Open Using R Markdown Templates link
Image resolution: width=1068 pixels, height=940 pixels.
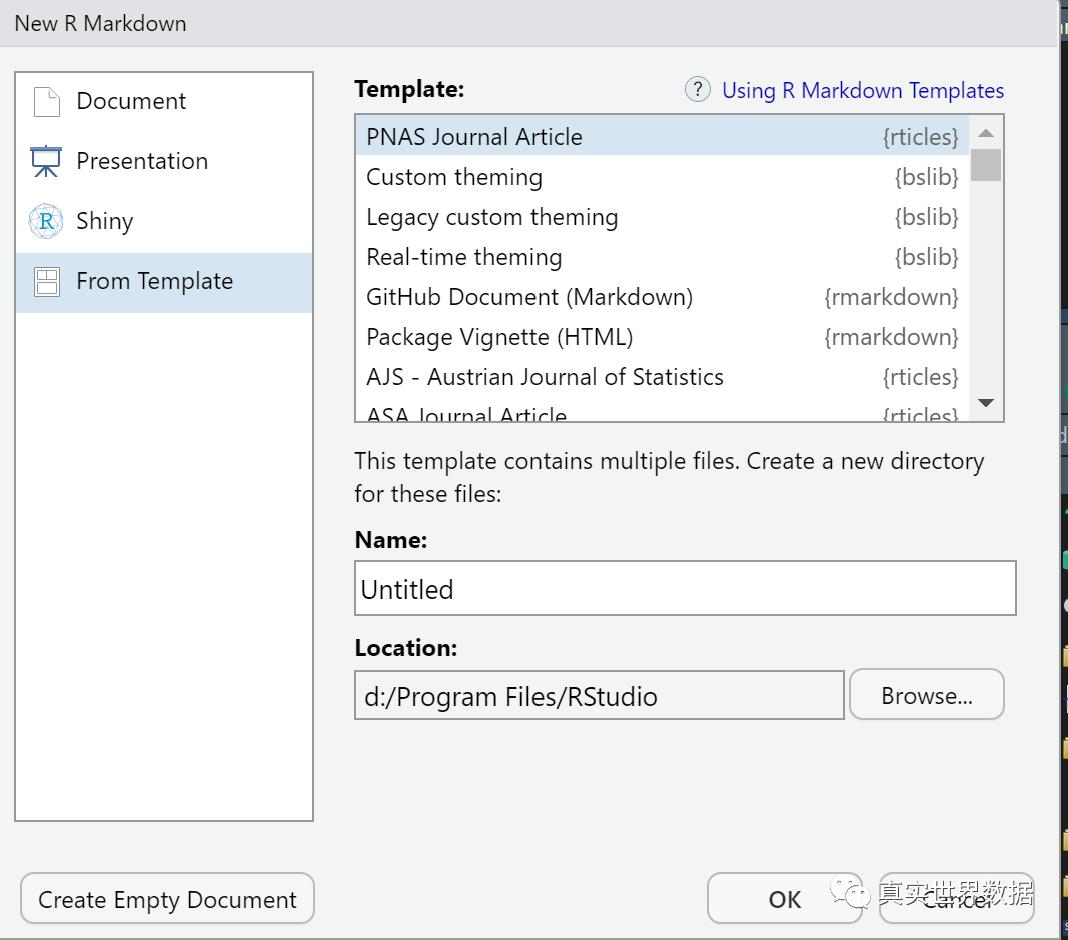click(x=862, y=91)
